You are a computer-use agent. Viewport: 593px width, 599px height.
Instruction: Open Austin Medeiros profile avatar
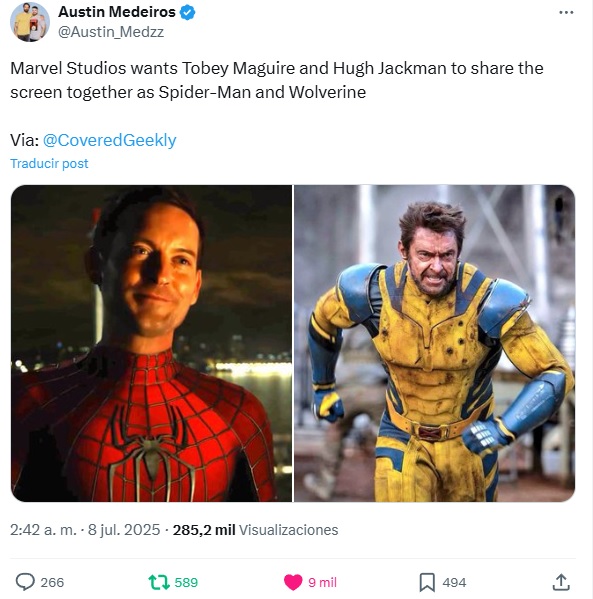point(30,22)
